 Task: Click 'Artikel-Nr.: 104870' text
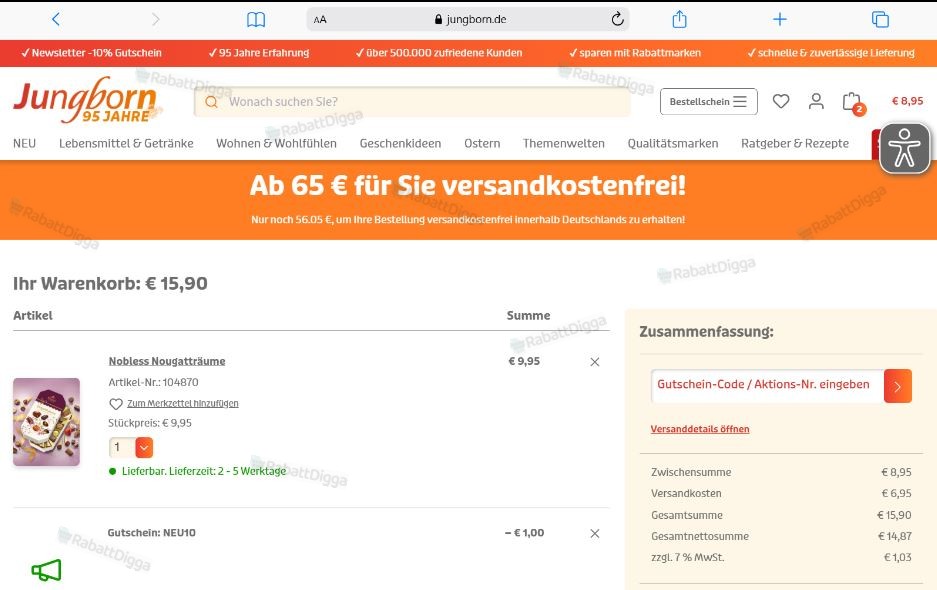tap(153, 382)
